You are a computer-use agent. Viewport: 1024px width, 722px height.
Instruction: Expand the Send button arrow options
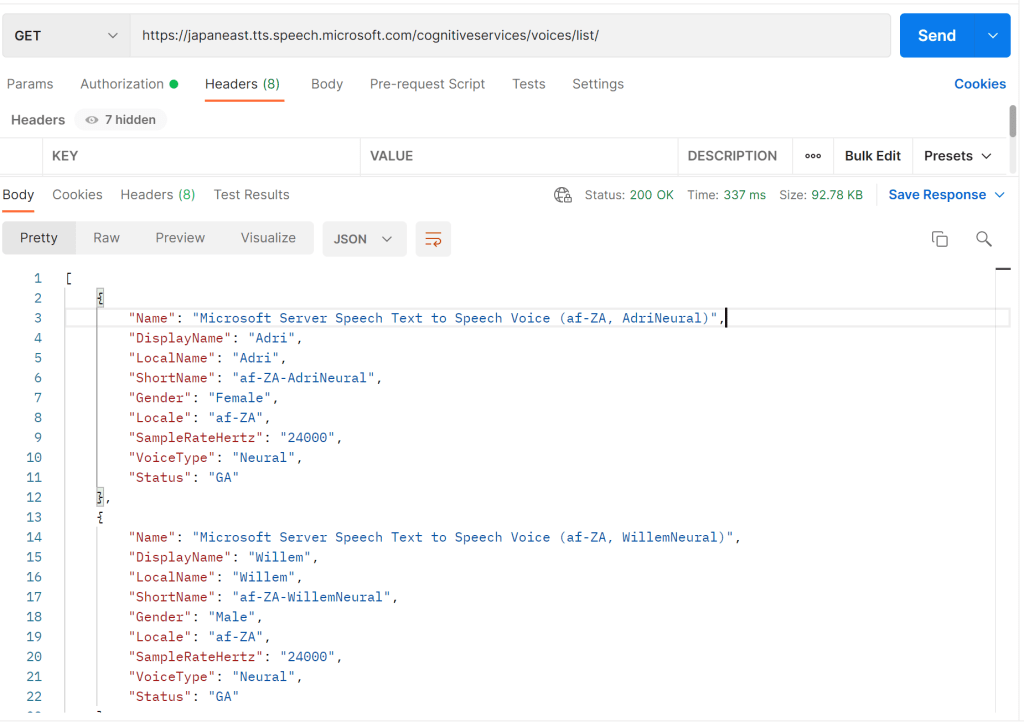point(992,36)
